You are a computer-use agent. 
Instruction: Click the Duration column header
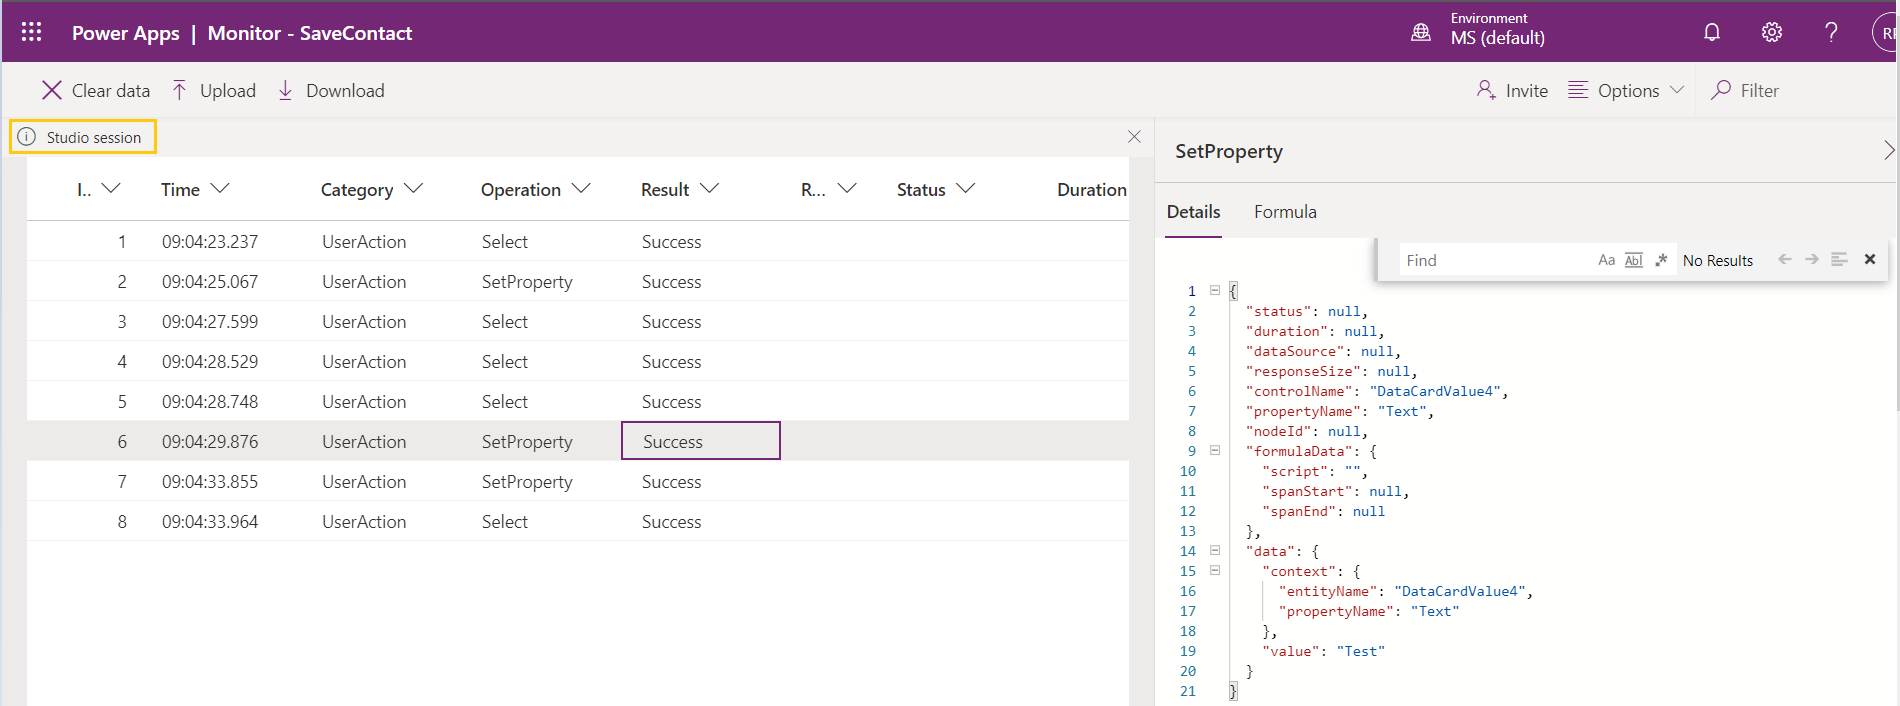(1092, 189)
